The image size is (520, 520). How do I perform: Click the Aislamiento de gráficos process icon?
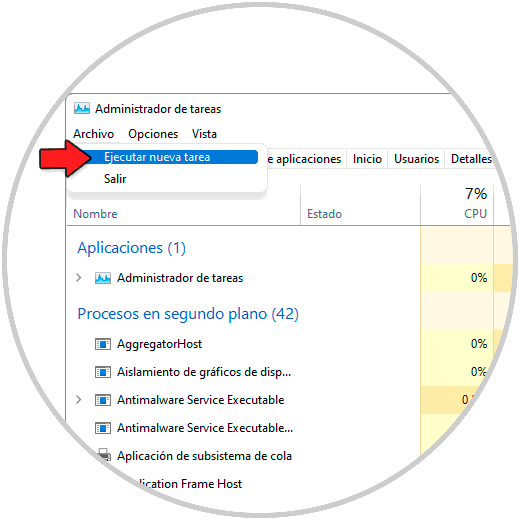point(103,372)
